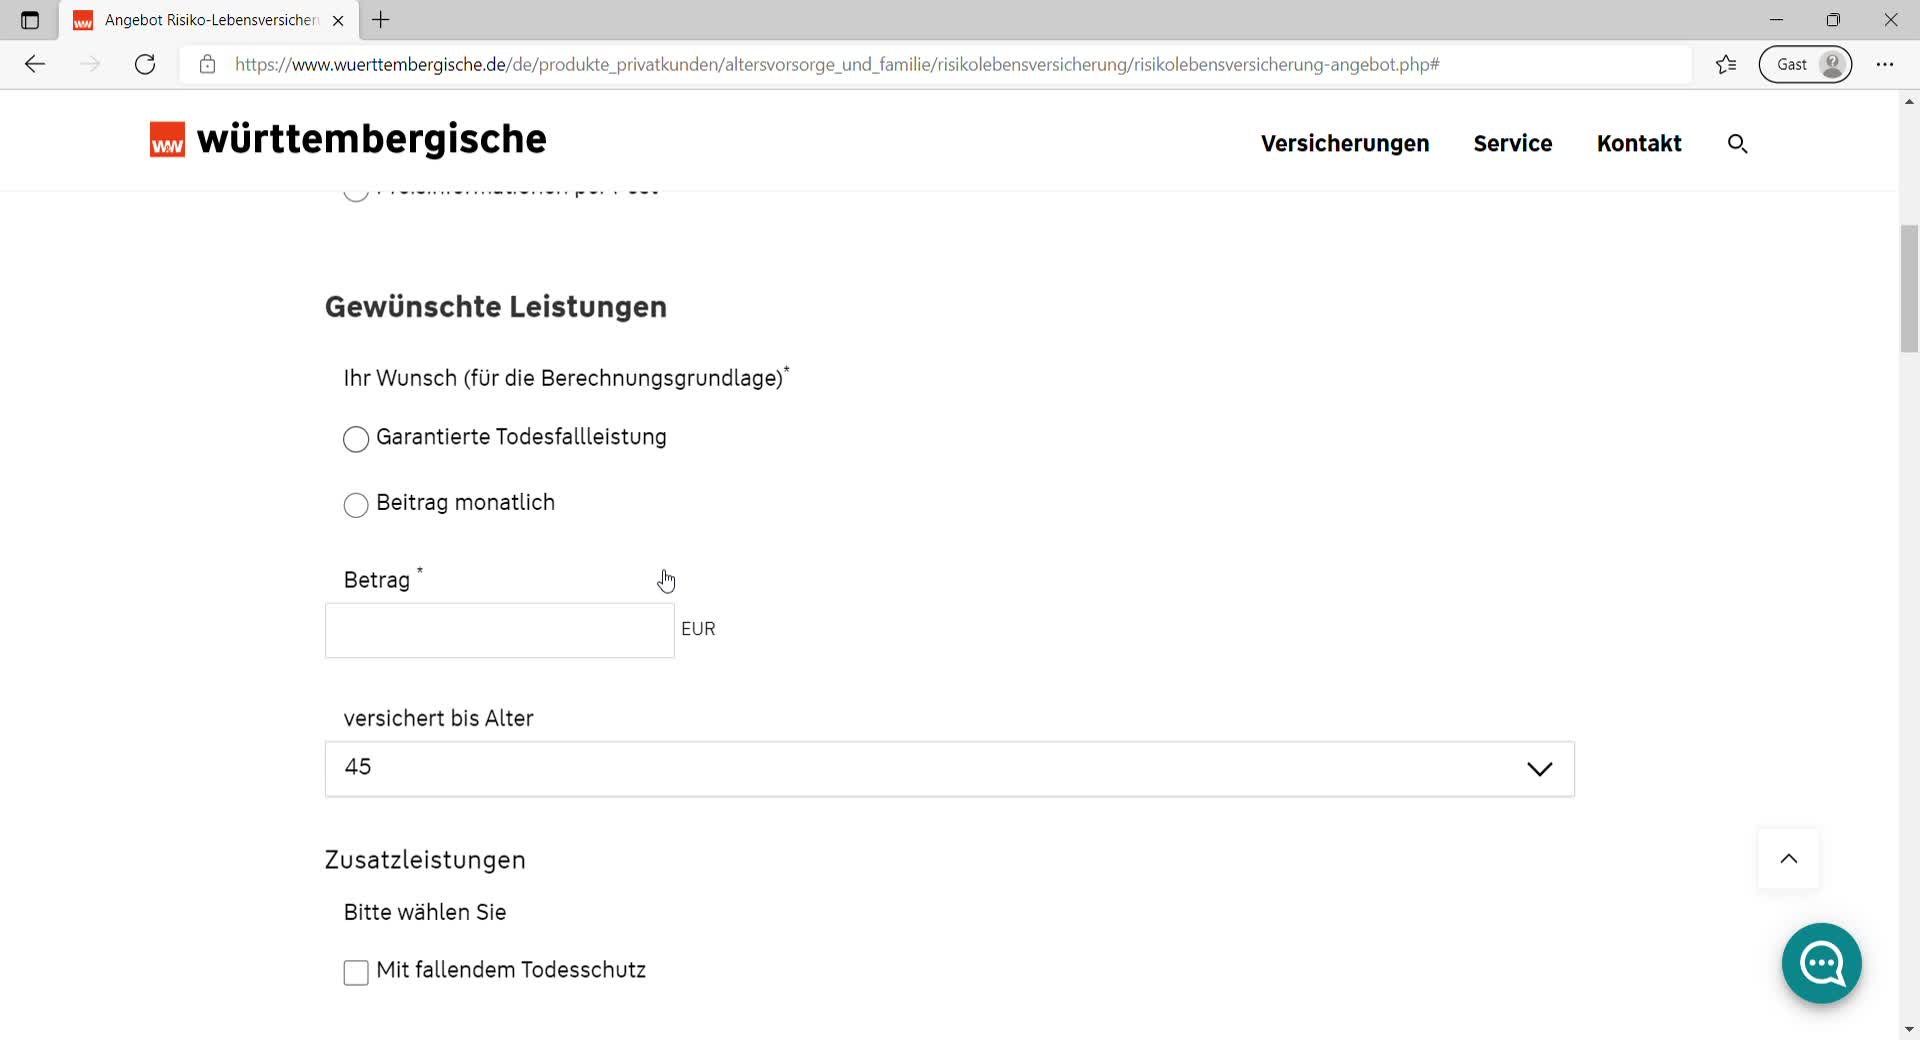Image resolution: width=1920 pixels, height=1040 pixels.
Task: Select Garantierte Todesfallleistung radio option
Action: point(356,439)
